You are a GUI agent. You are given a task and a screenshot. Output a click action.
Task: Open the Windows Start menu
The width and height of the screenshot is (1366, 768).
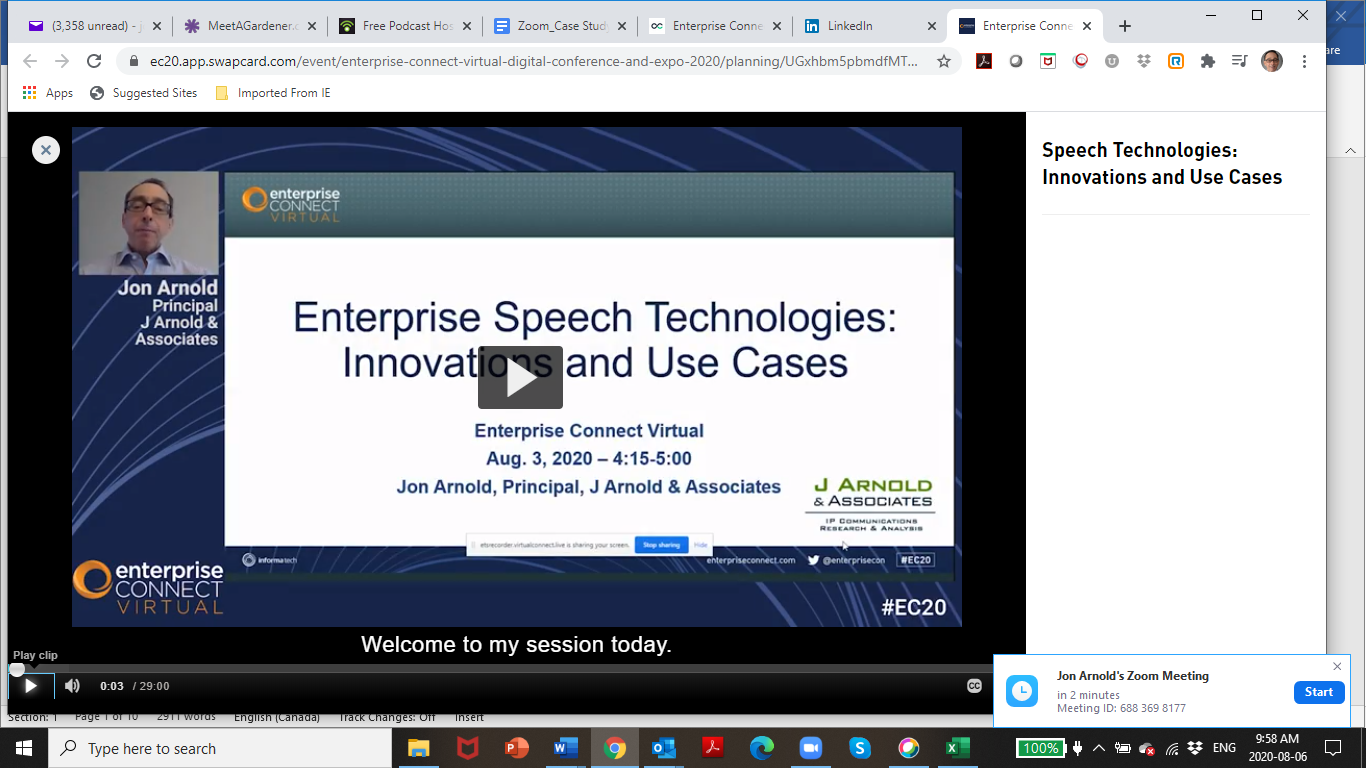coord(24,748)
